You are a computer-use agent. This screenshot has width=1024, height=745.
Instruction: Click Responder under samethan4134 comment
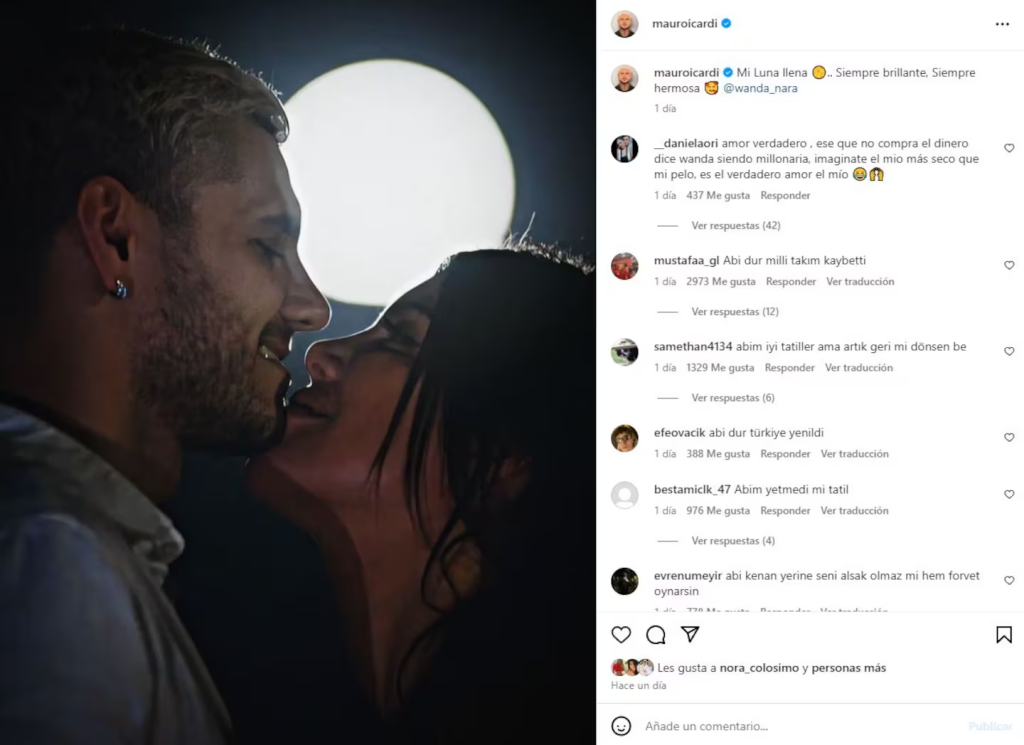790,368
